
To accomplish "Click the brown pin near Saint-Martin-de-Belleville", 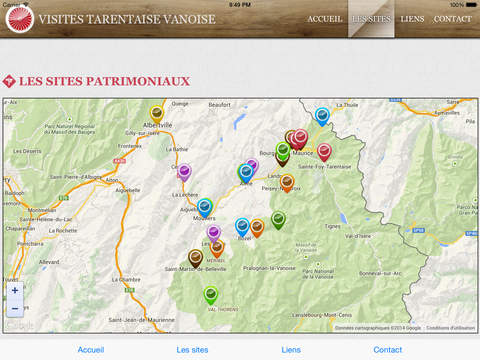I will [195, 258].
